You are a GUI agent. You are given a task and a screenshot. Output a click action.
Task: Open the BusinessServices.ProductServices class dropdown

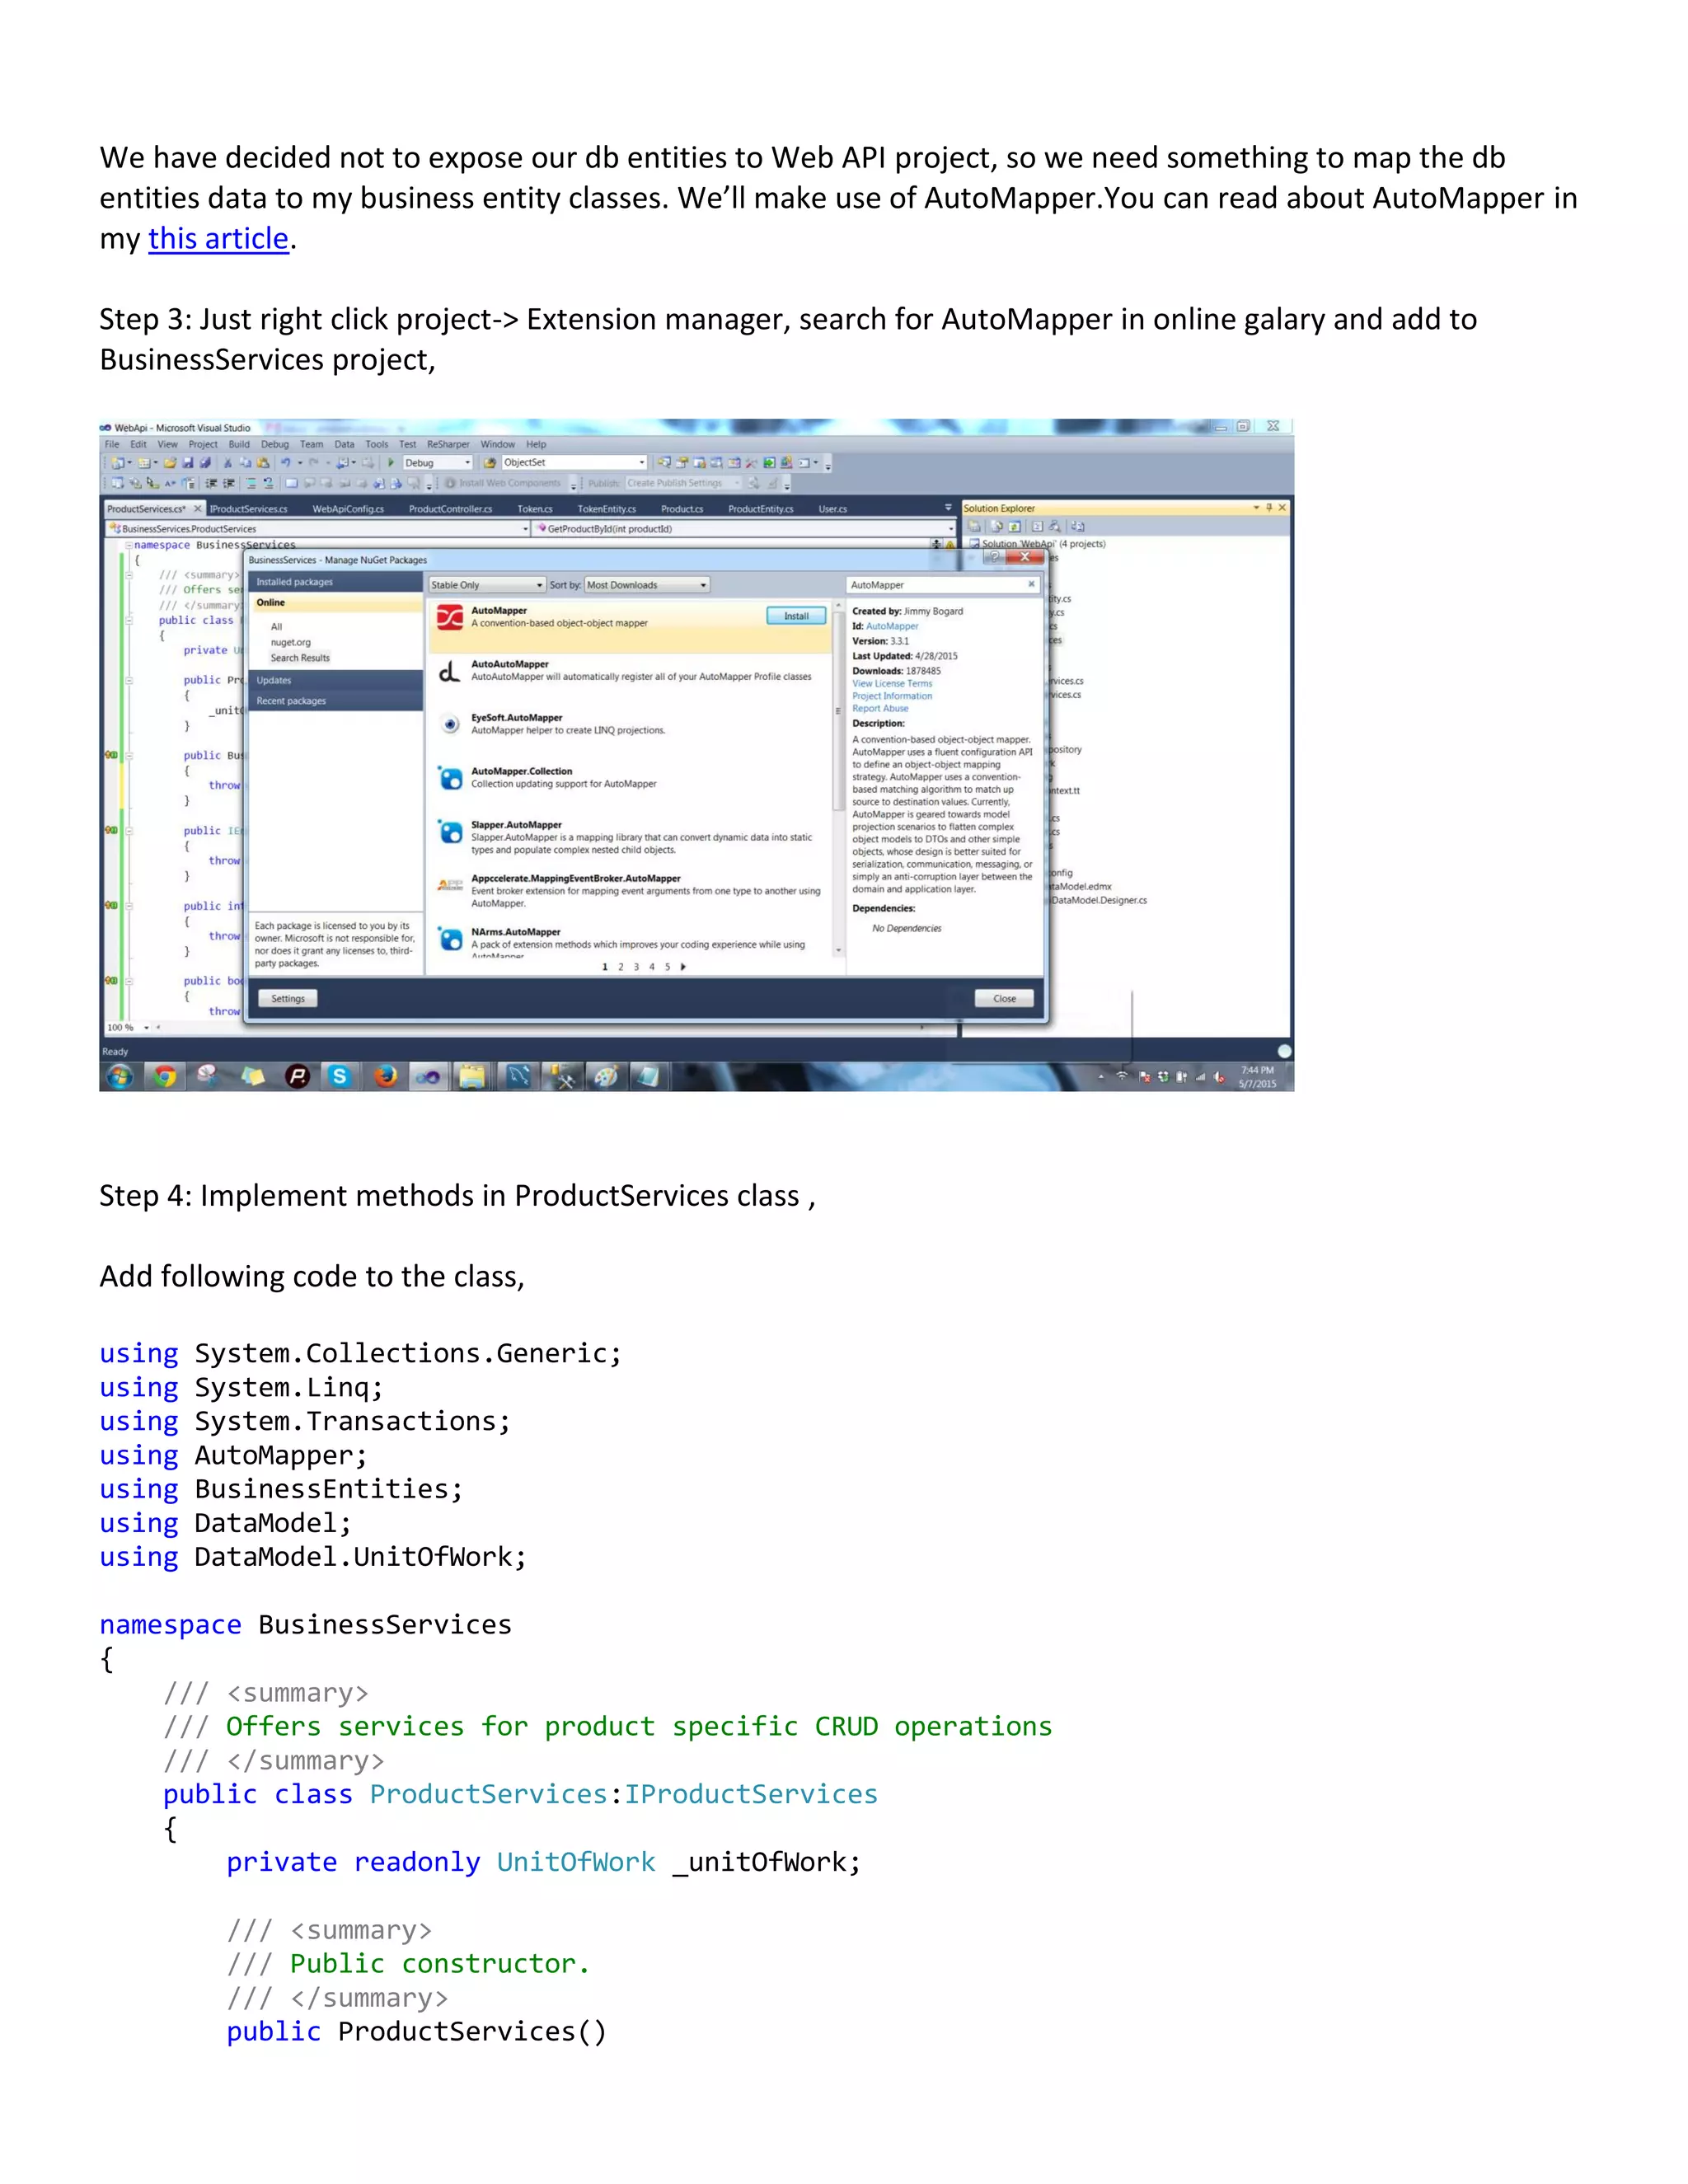click(318, 529)
